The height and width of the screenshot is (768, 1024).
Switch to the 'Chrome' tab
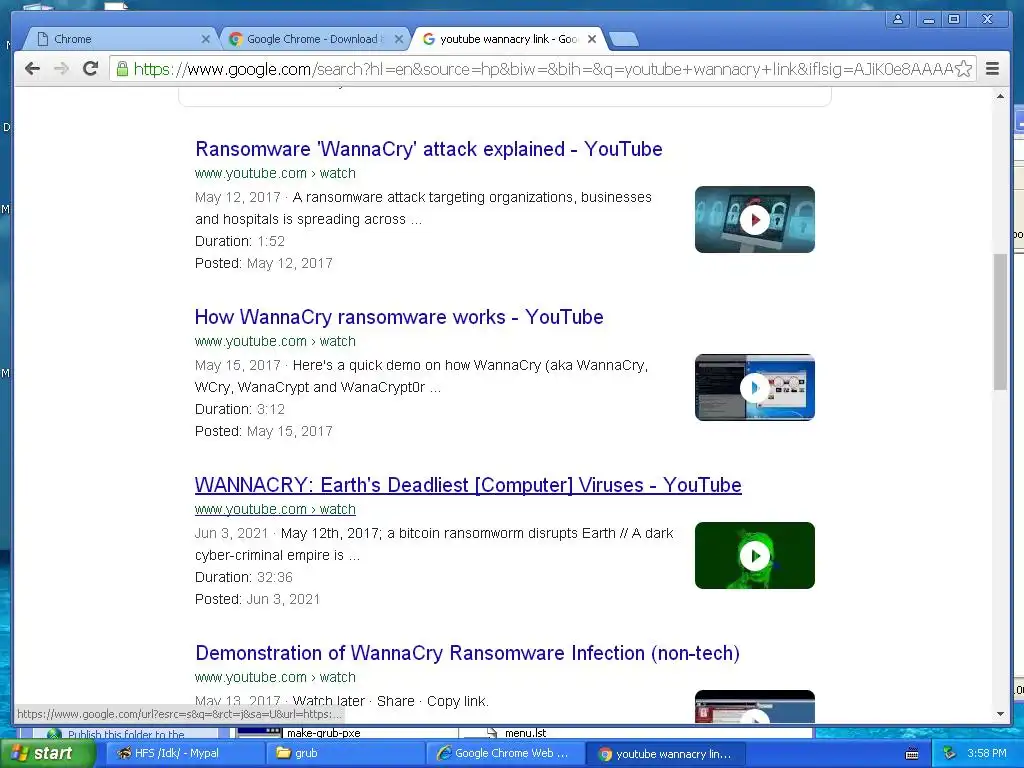121,39
